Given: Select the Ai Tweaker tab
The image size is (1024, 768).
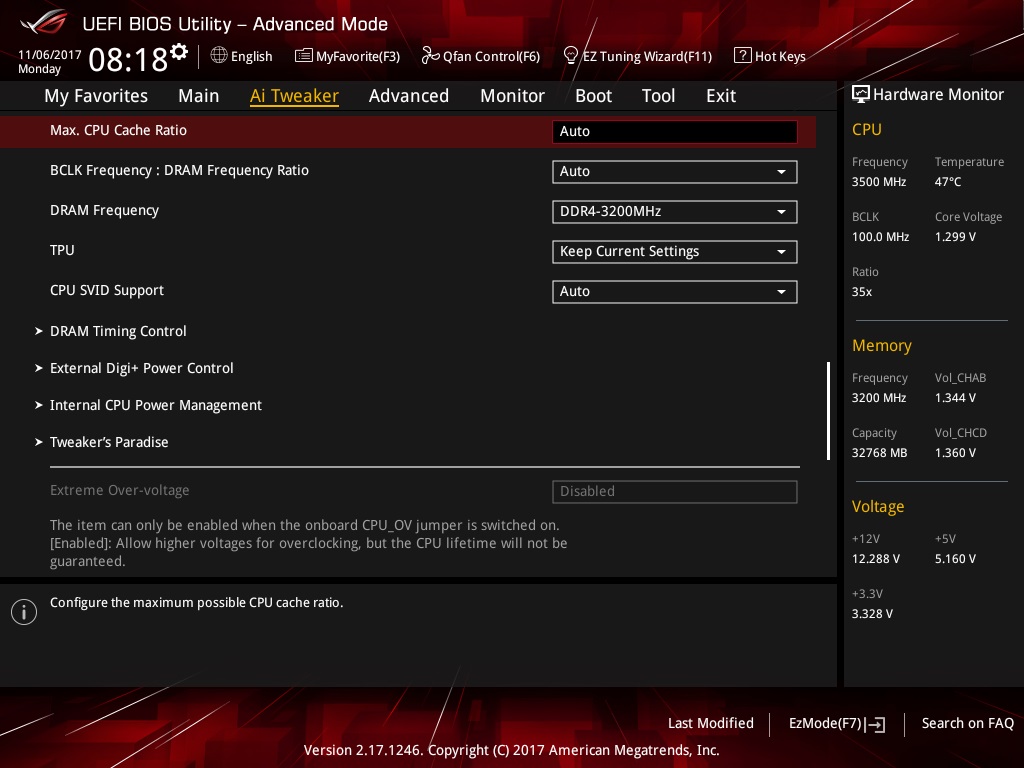Looking at the screenshot, I should click(294, 96).
